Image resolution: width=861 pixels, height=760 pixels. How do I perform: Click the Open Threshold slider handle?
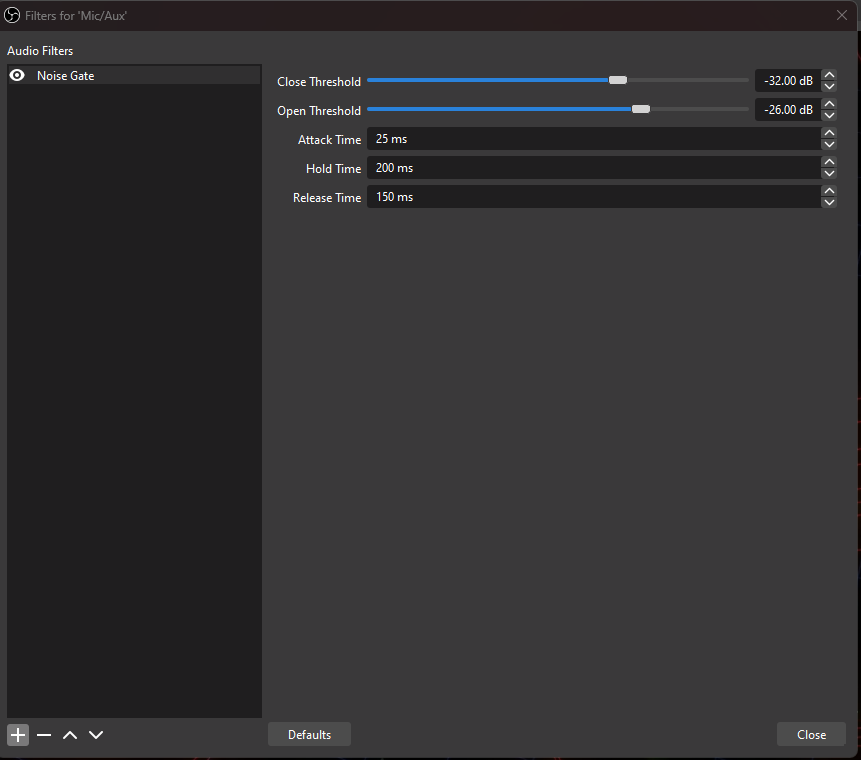point(640,109)
